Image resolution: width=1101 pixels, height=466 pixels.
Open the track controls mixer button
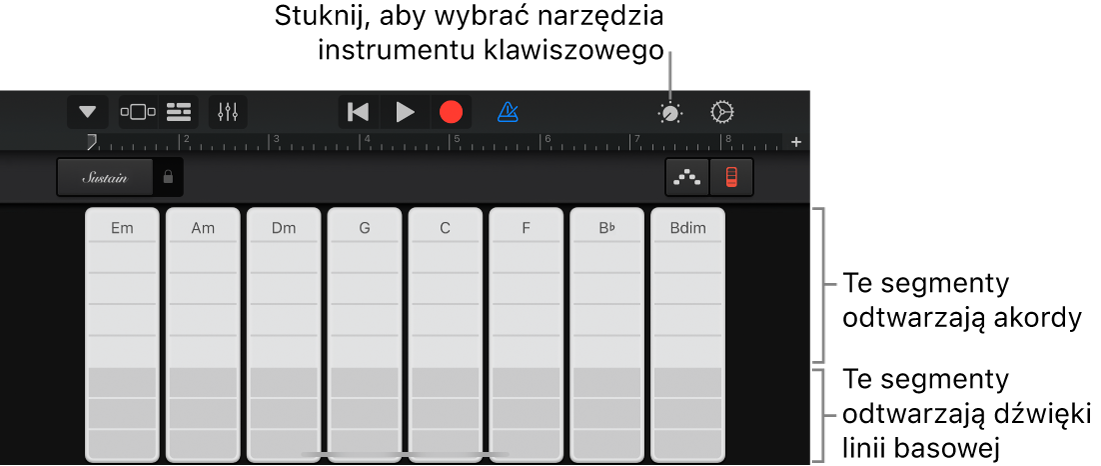[228, 112]
